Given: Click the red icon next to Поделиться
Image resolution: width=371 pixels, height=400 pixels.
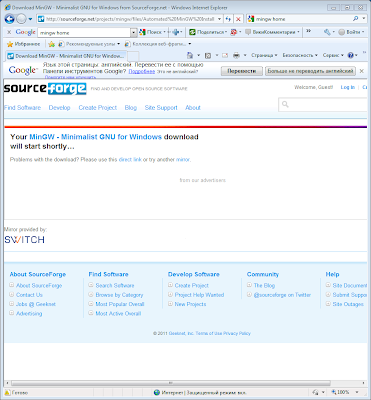Looking at the screenshot, I should 234,32.
